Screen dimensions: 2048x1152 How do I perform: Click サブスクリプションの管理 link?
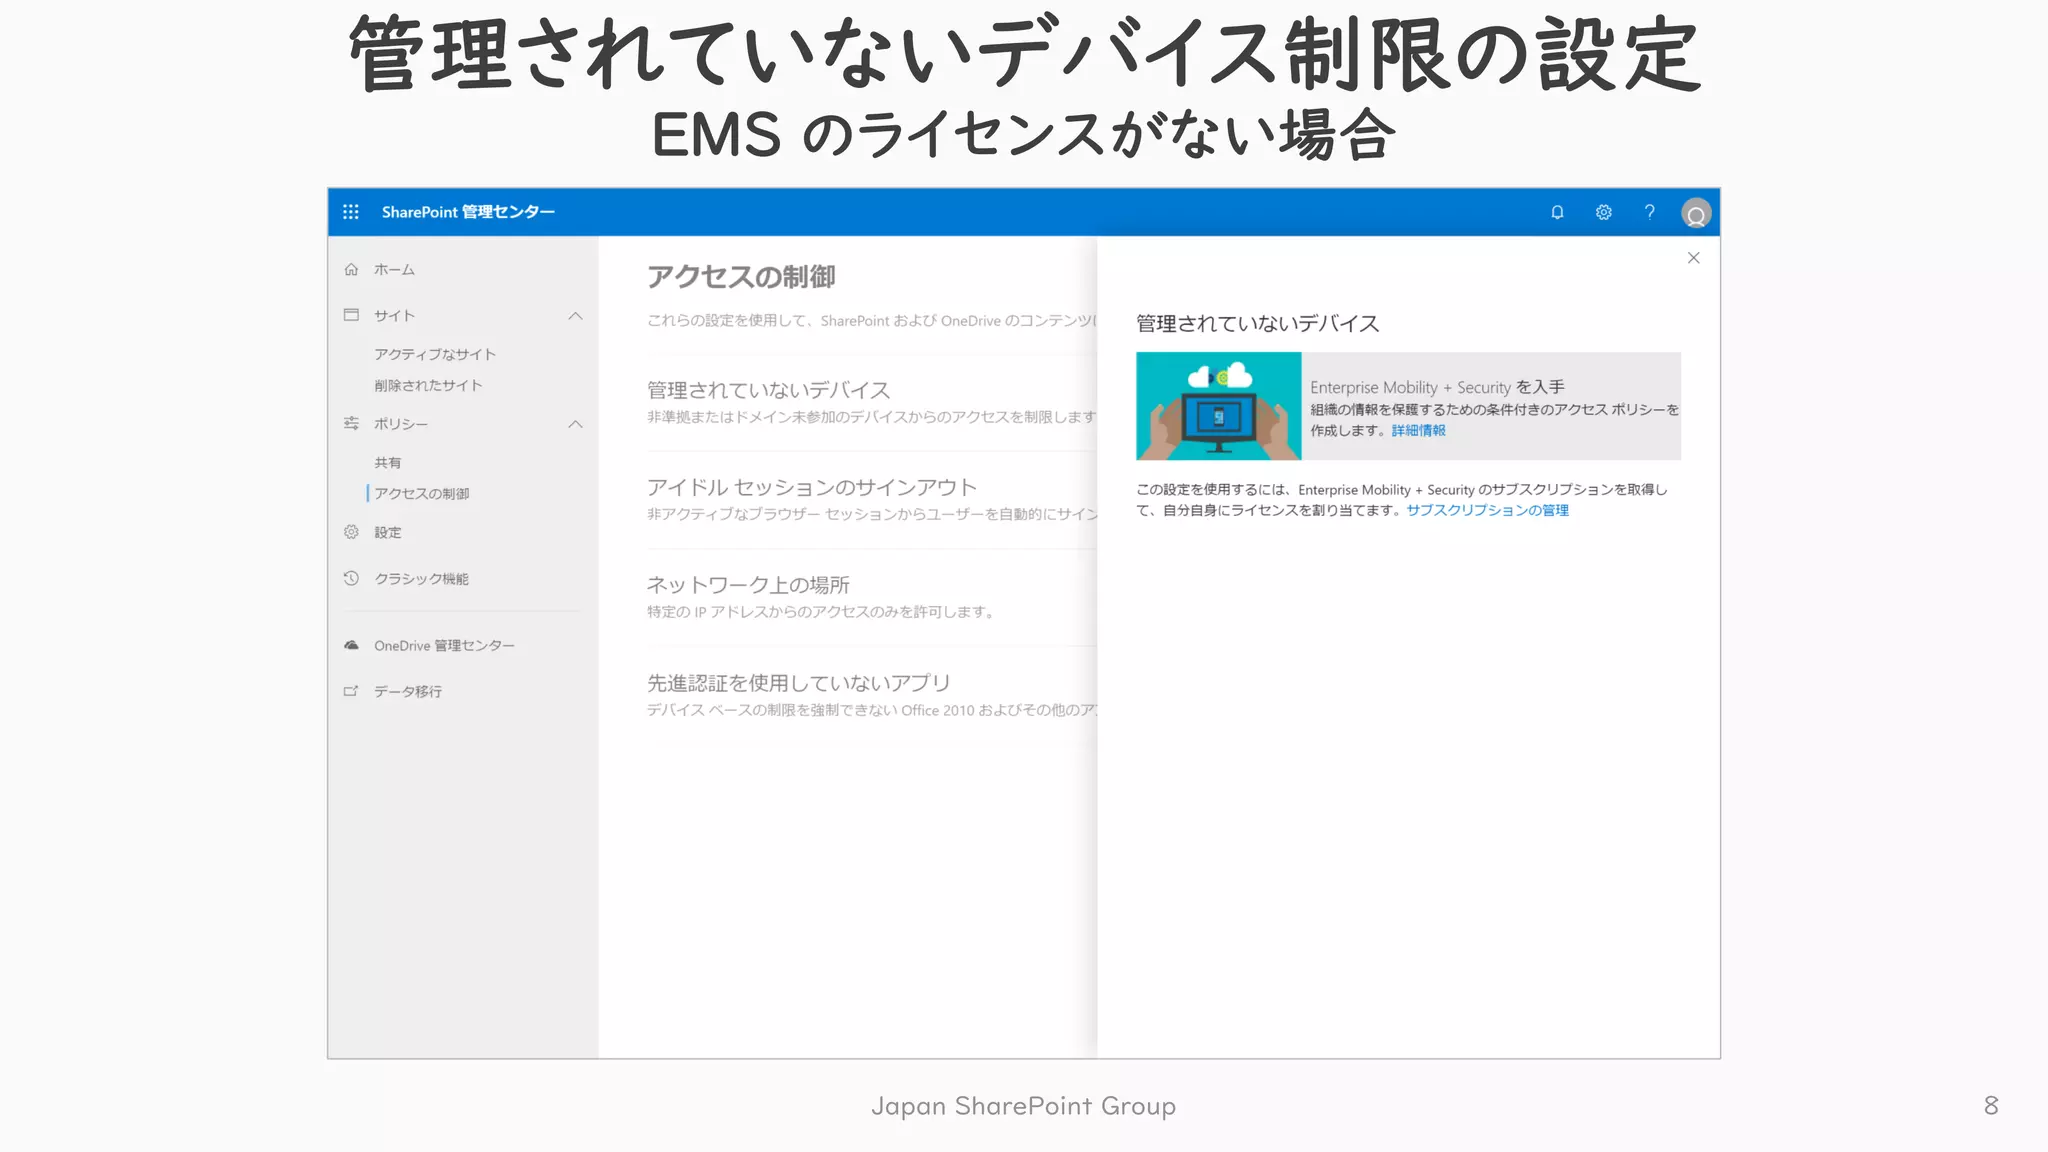tap(1487, 510)
